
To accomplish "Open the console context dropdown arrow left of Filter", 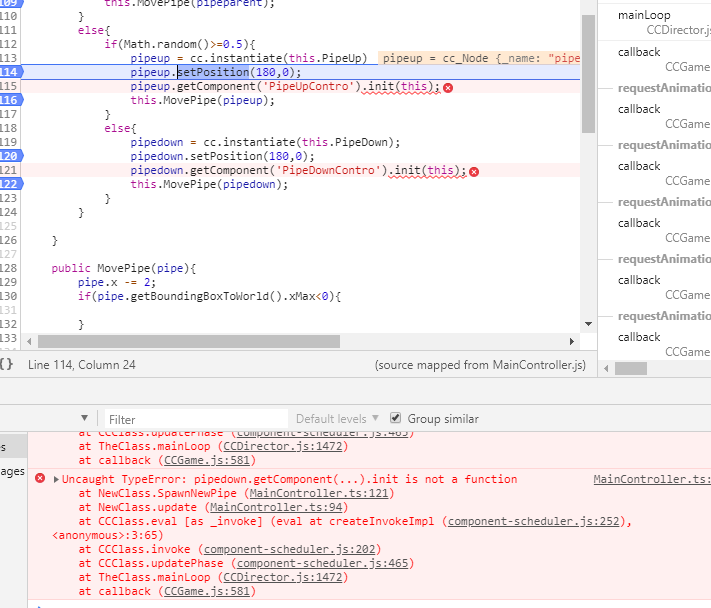I will 84,418.
